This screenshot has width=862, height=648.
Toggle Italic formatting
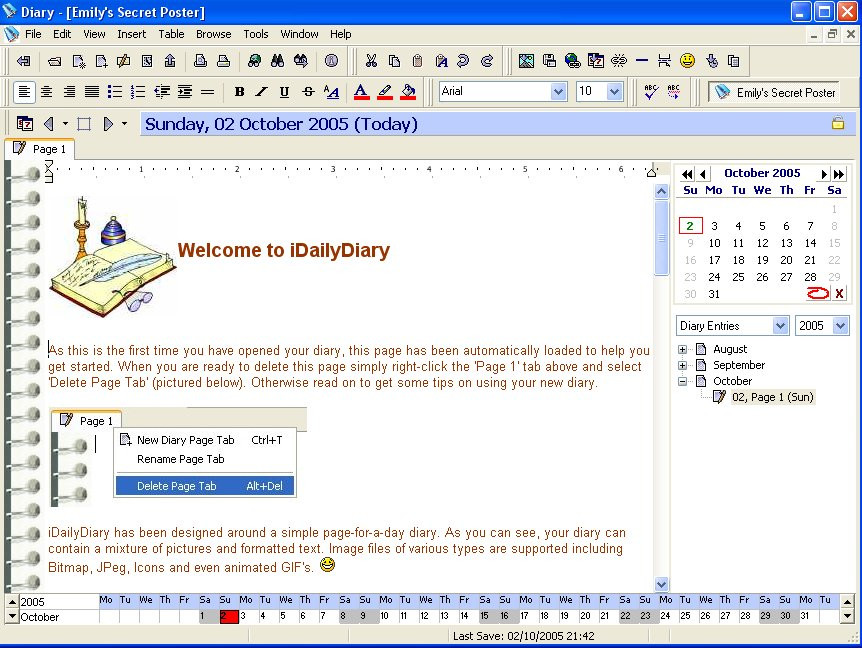click(262, 92)
